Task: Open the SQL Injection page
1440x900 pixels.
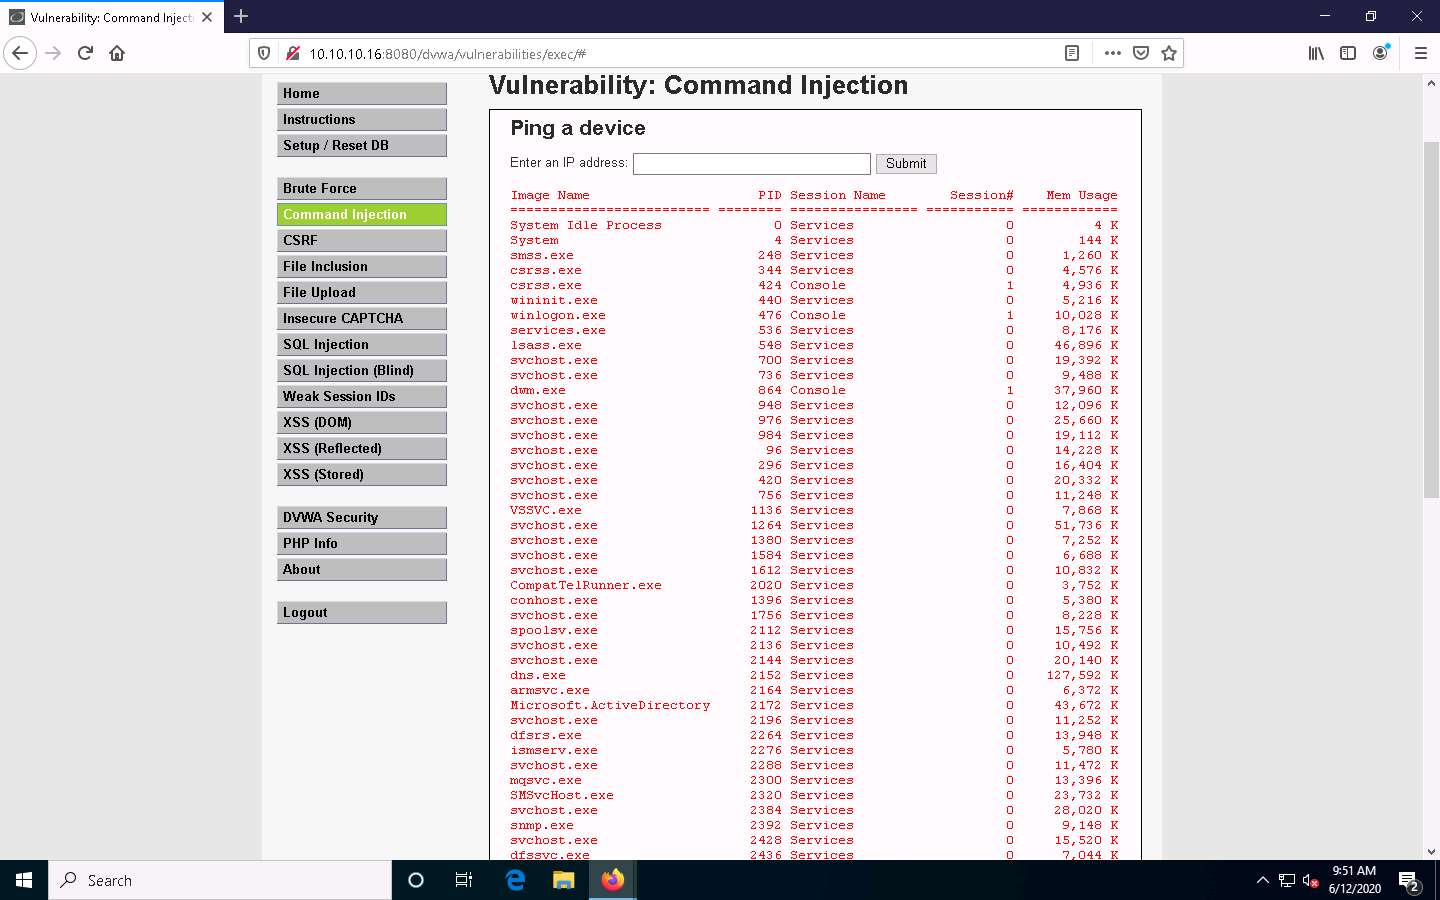Action: (x=362, y=344)
